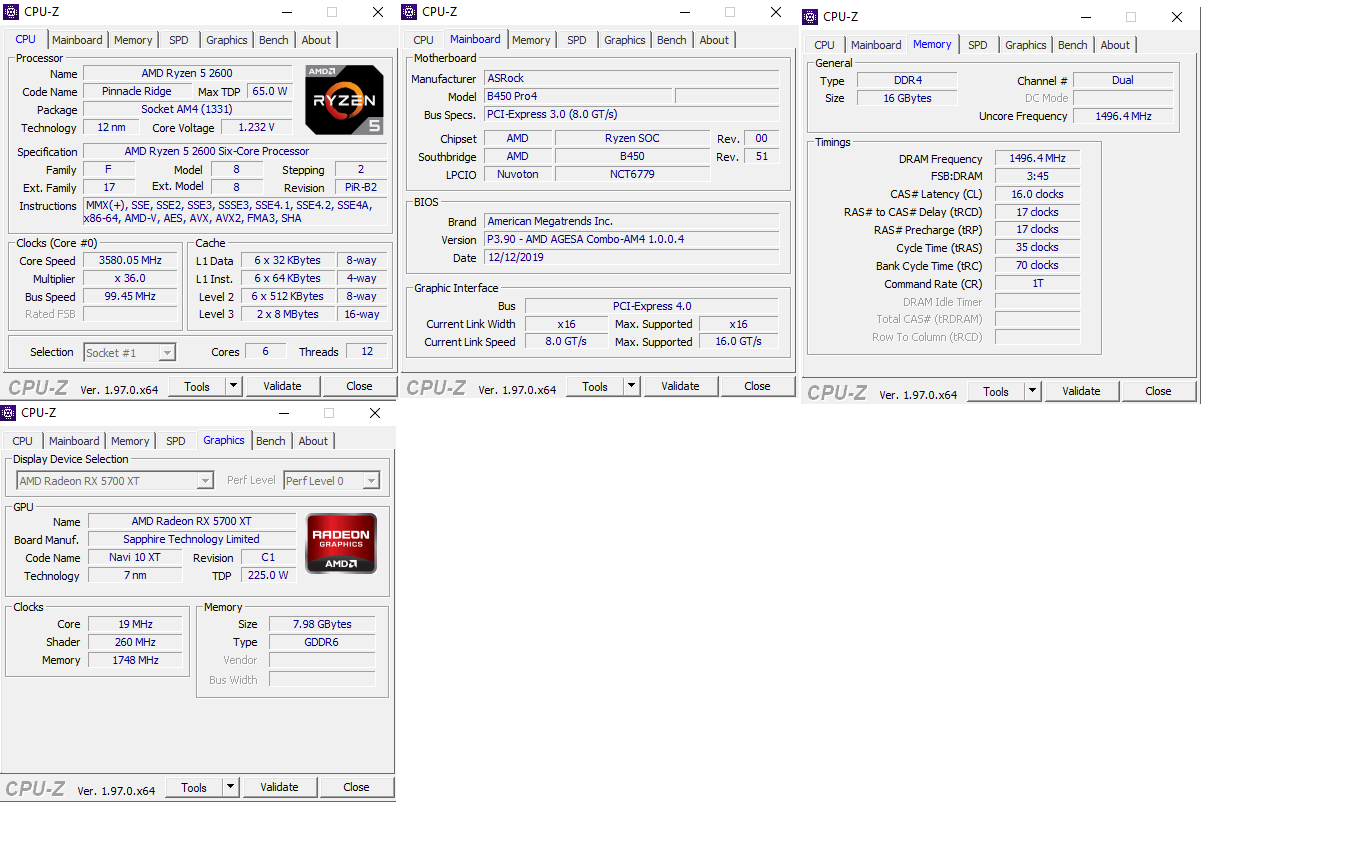Switch to the Graphics tab in the CPU window
This screenshot has height=844, width=1372.
(227, 40)
